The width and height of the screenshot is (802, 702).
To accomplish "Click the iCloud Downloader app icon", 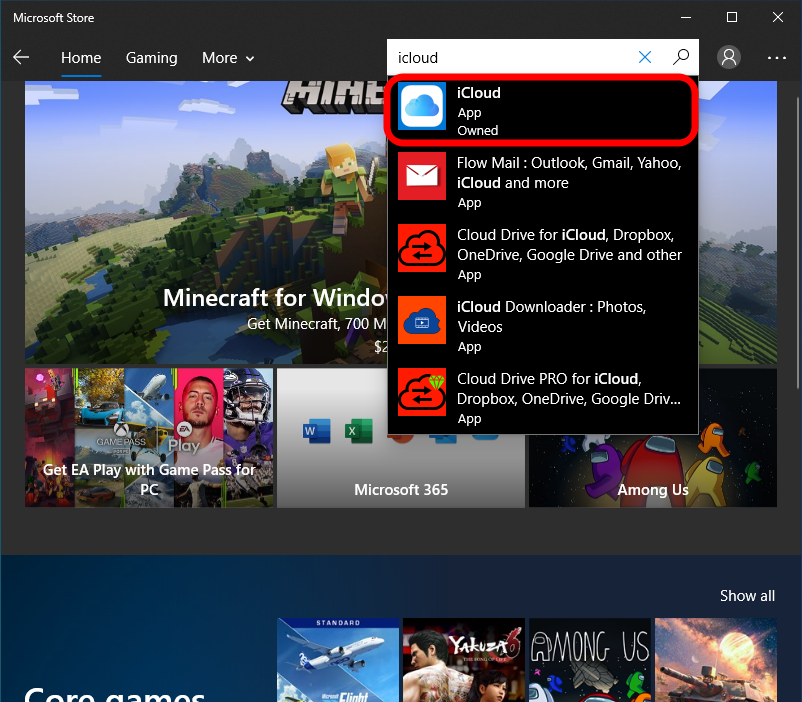I will click(x=422, y=320).
